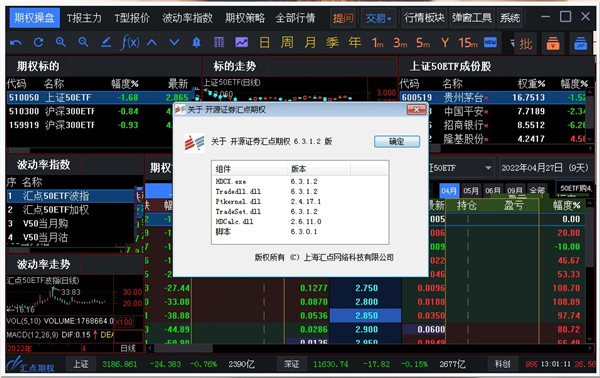Open the small toolbar filter arrow beside 批
Image resolution: width=600 pixels, height=378 pixels.
(x=512, y=43)
